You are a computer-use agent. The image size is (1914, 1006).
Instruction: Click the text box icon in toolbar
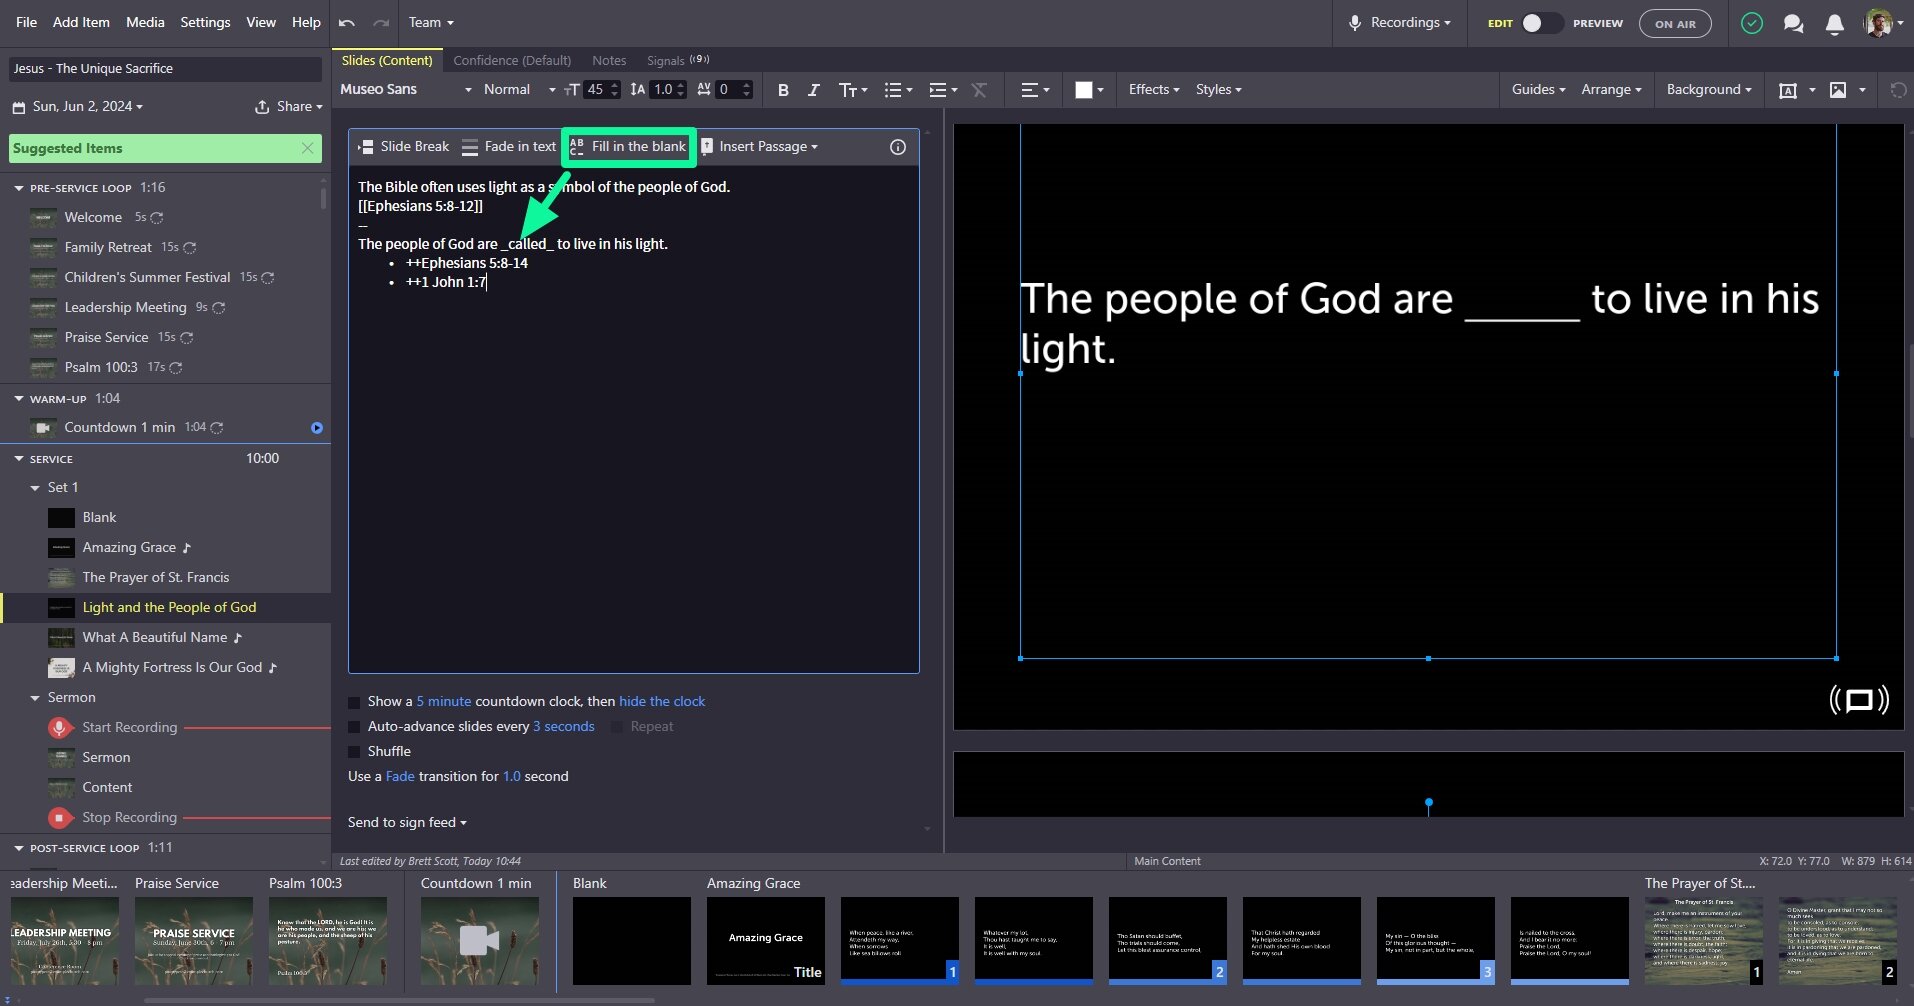[1788, 90]
